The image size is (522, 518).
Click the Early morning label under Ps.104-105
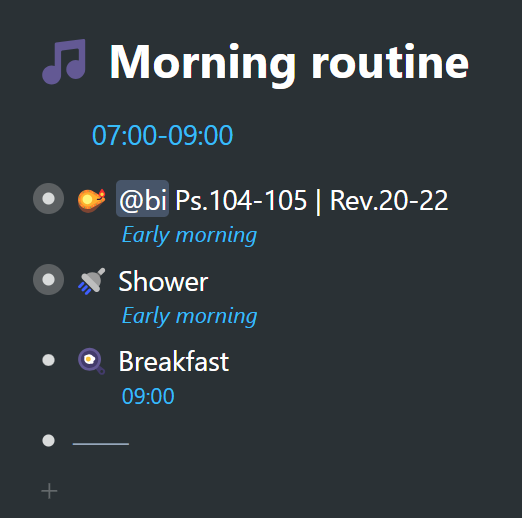coord(189,235)
